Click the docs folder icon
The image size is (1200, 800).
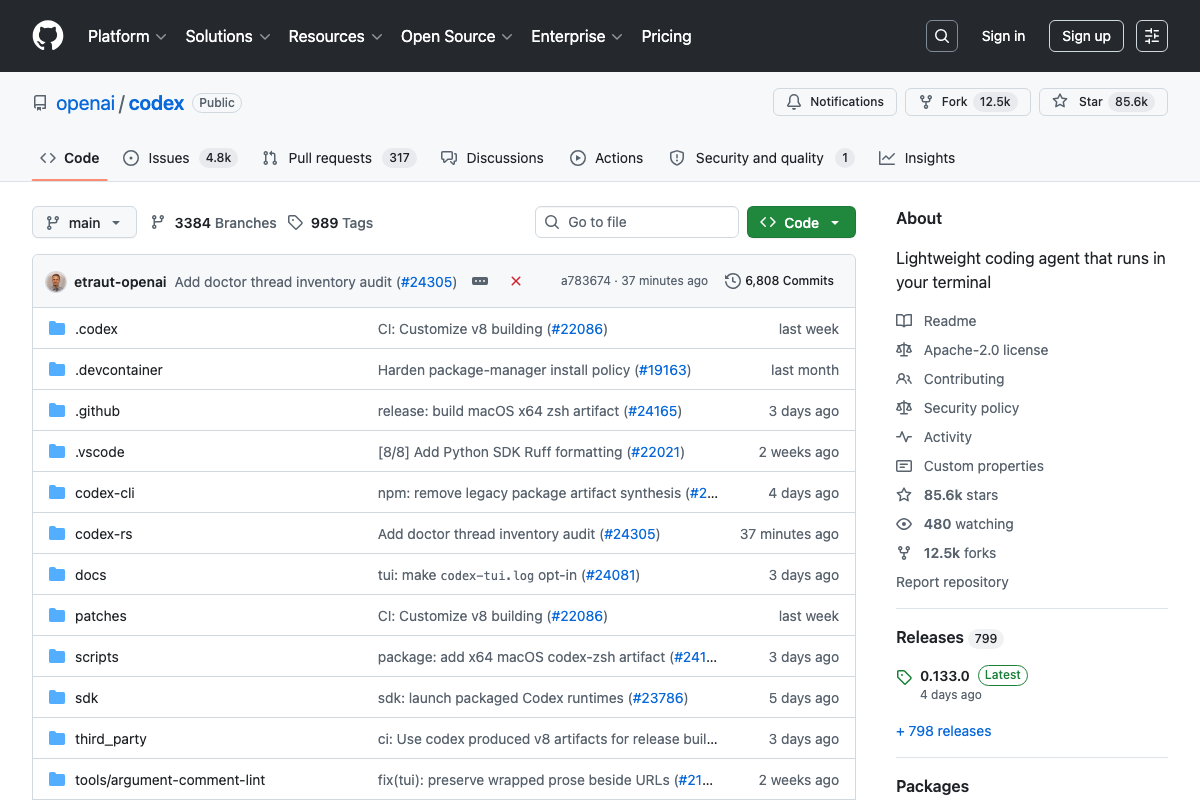[57, 575]
